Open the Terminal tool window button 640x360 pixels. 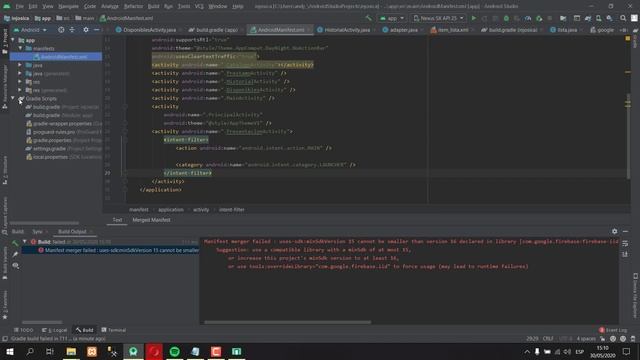[x=114, y=330]
